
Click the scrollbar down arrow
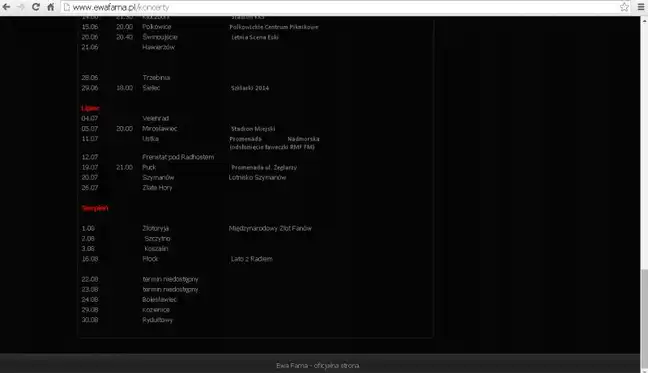(644, 370)
